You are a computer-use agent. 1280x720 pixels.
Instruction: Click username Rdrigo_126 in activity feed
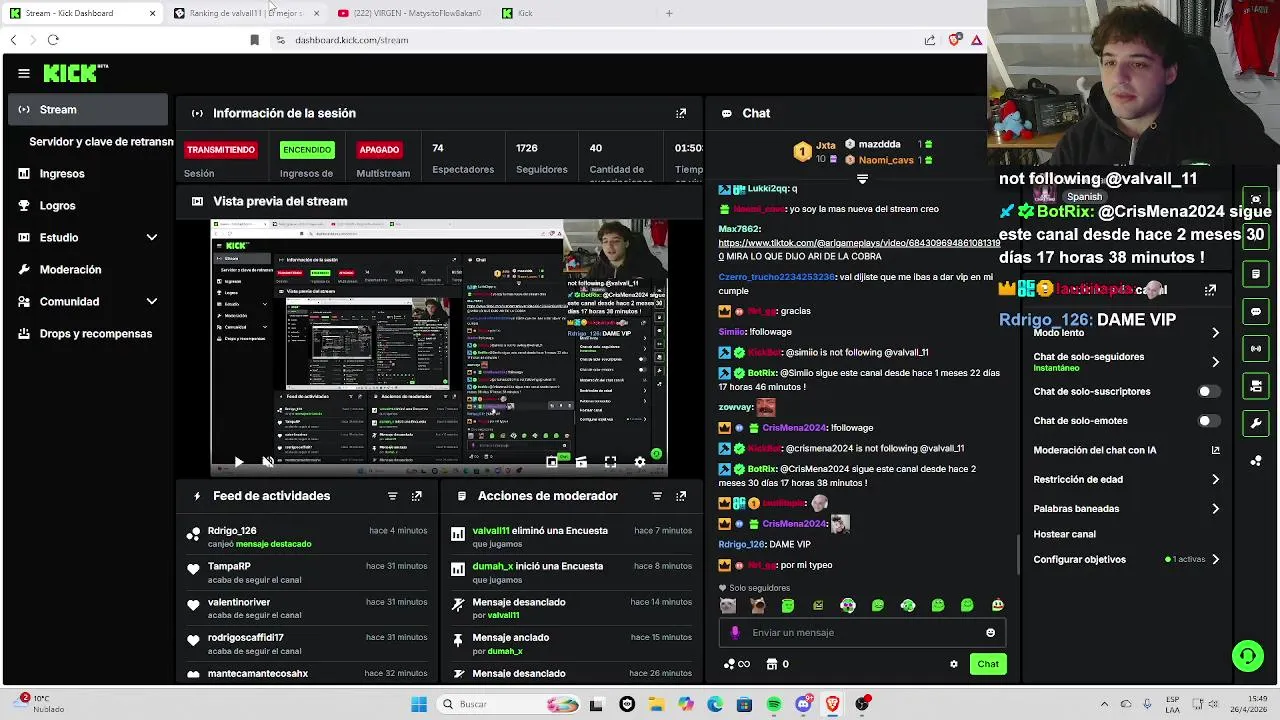232,531
